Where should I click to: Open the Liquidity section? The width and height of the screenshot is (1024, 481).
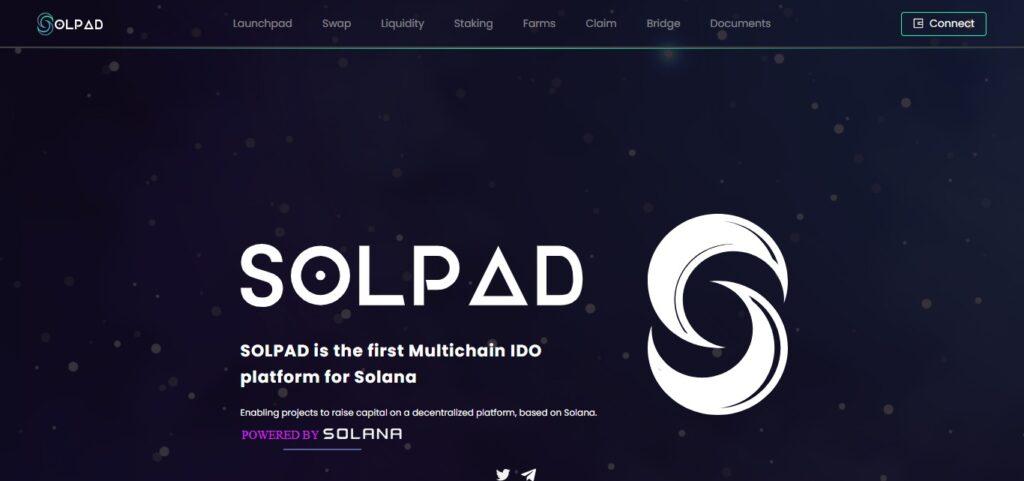[x=402, y=23]
